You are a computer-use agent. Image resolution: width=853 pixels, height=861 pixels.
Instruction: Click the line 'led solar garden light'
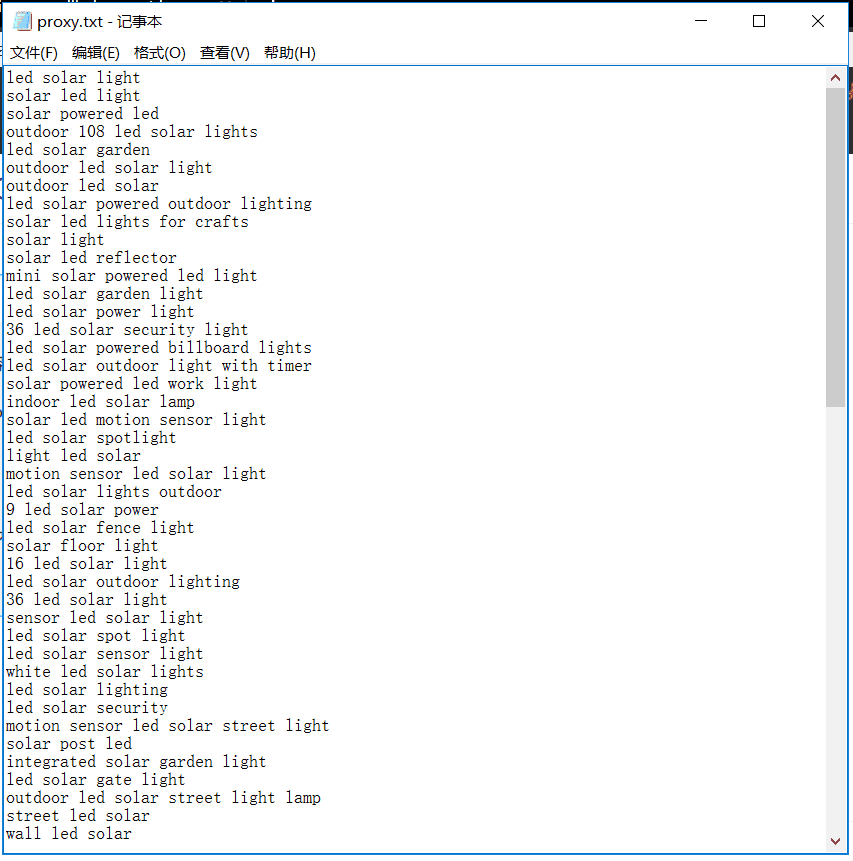(105, 294)
